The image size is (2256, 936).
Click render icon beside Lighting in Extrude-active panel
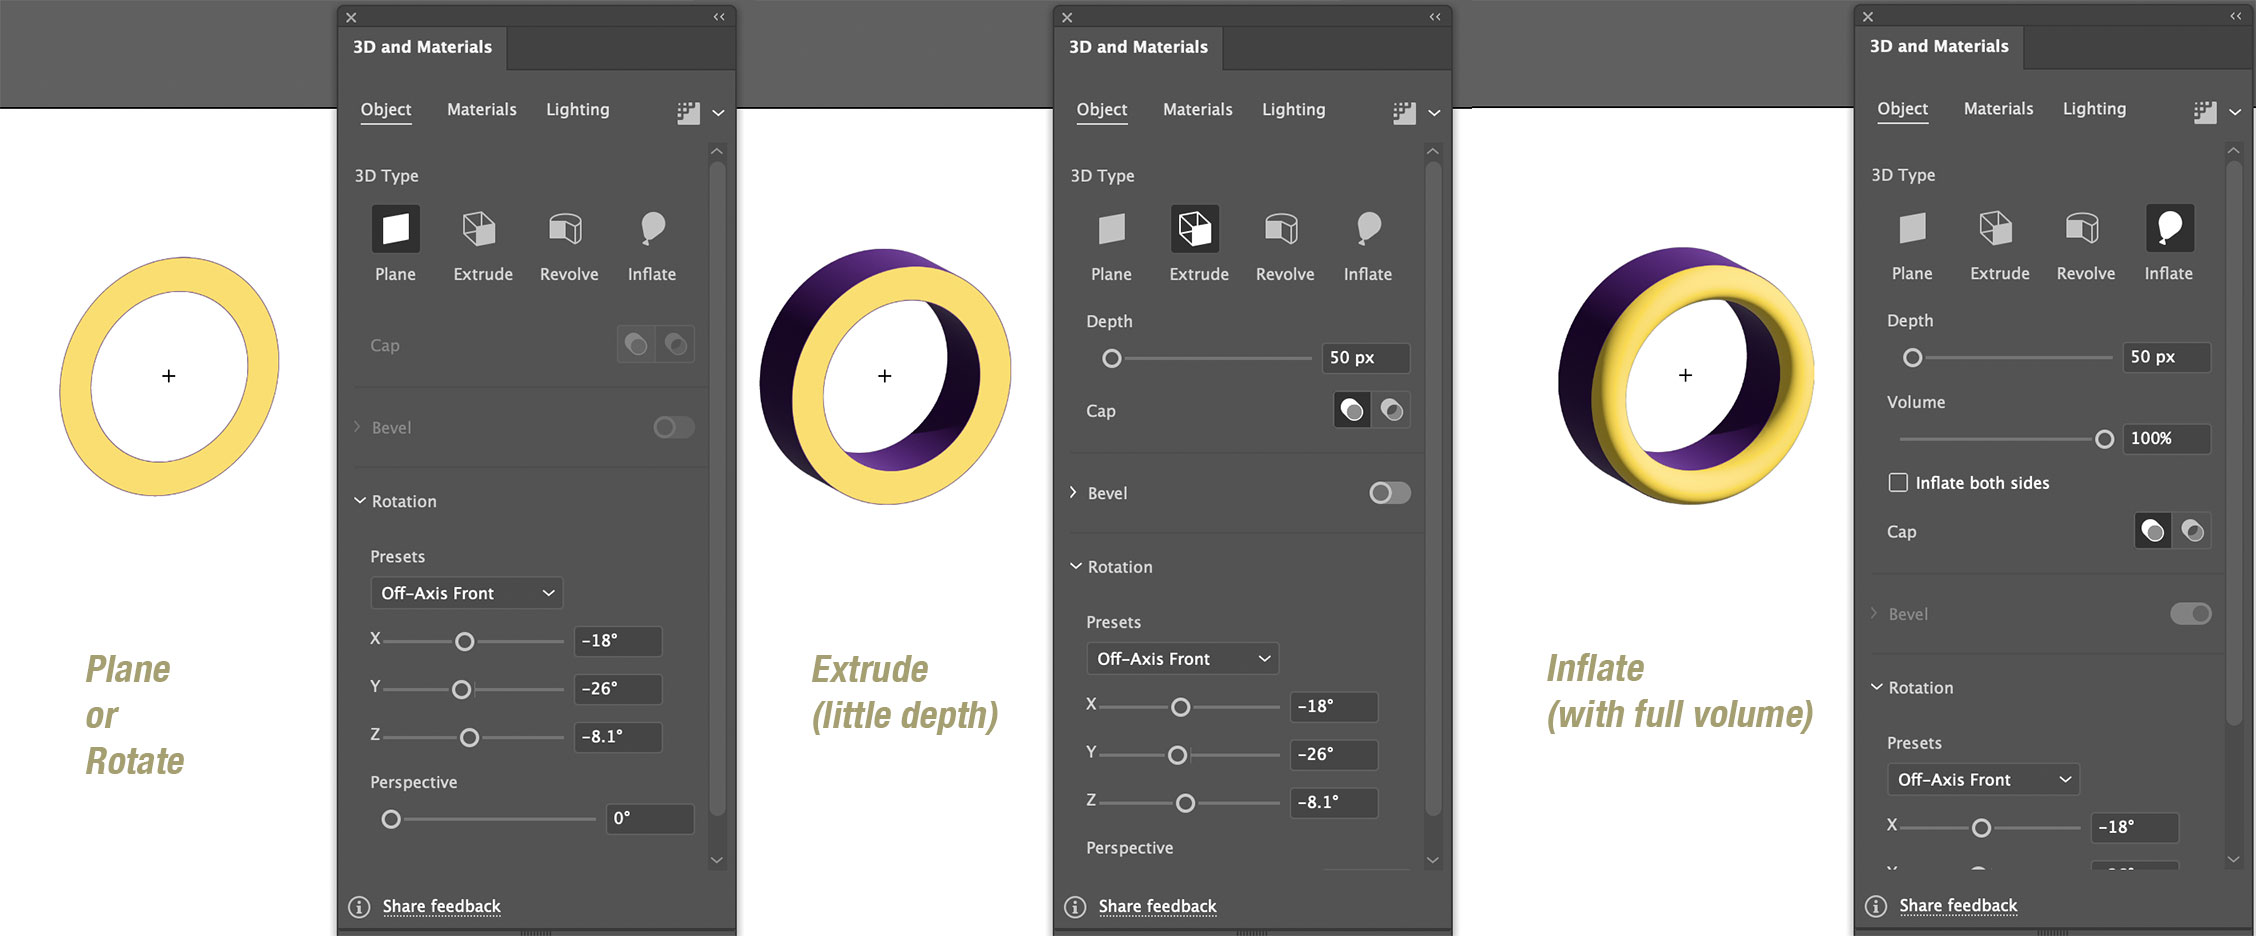click(1404, 112)
